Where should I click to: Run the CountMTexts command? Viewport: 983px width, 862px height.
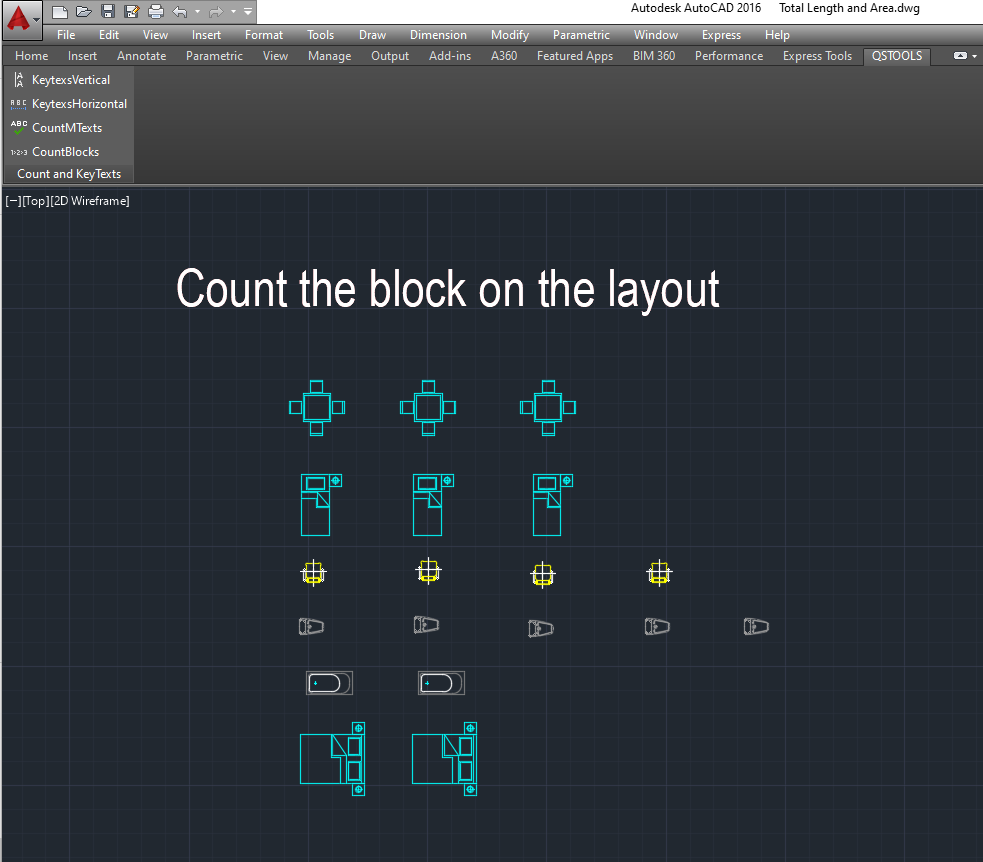tap(56, 127)
